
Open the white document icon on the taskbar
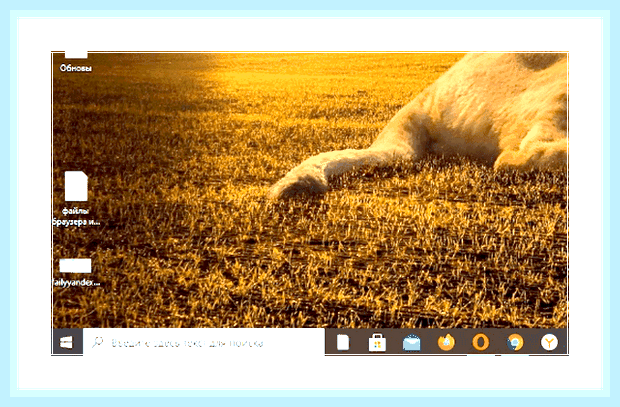click(x=343, y=343)
